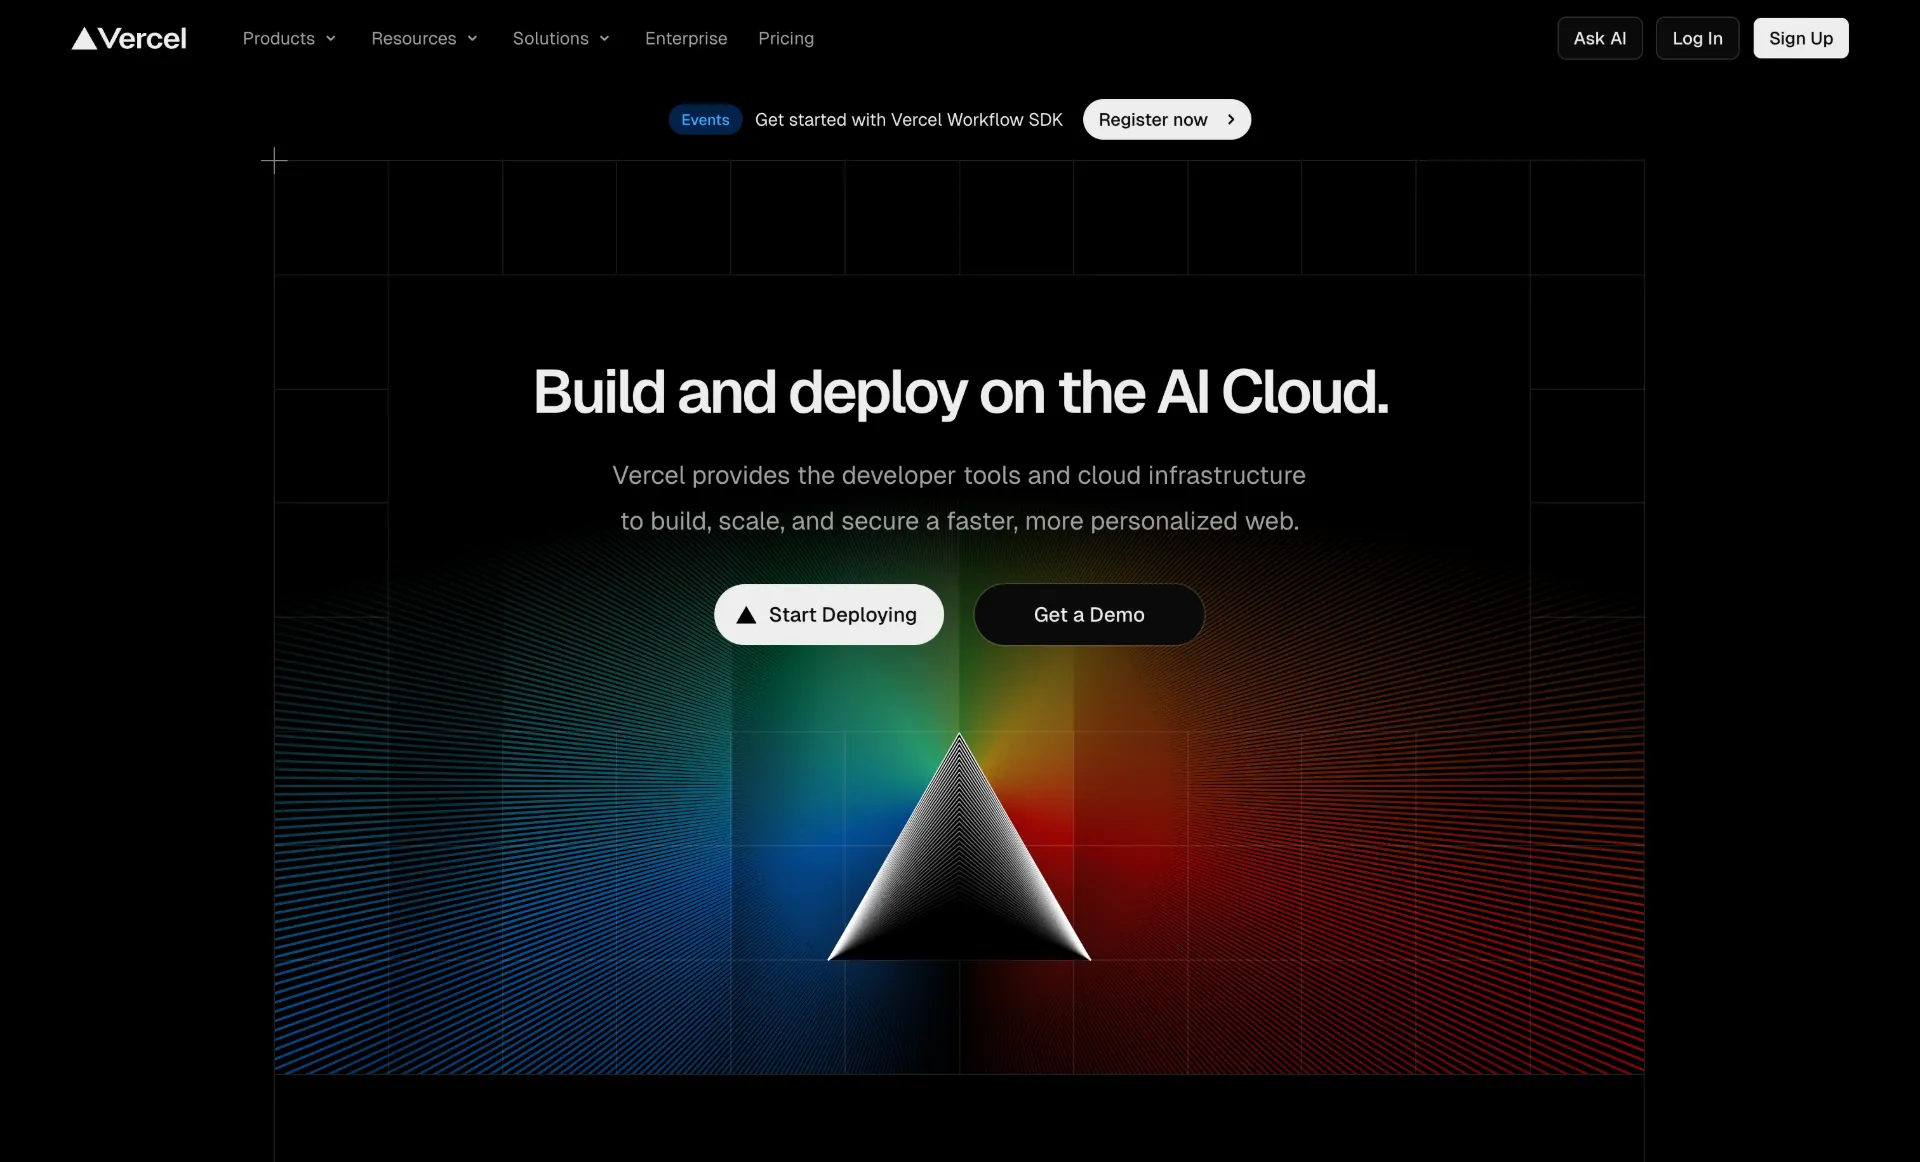Click the triangle icon inside Start Deploying
The image size is (1920, 1162).
tap(746, 616)
